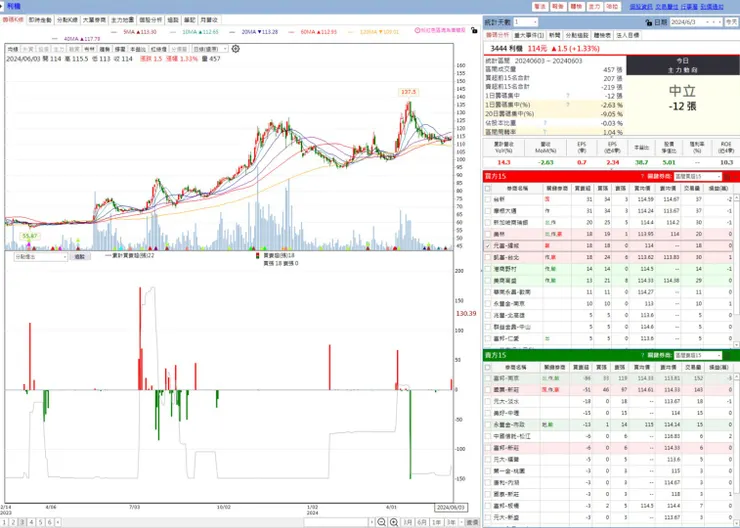Image resolution: width=740 pixels, height=528 pixels.
Task: Open the bottom toolbar combo box
Action: (339, 522)
